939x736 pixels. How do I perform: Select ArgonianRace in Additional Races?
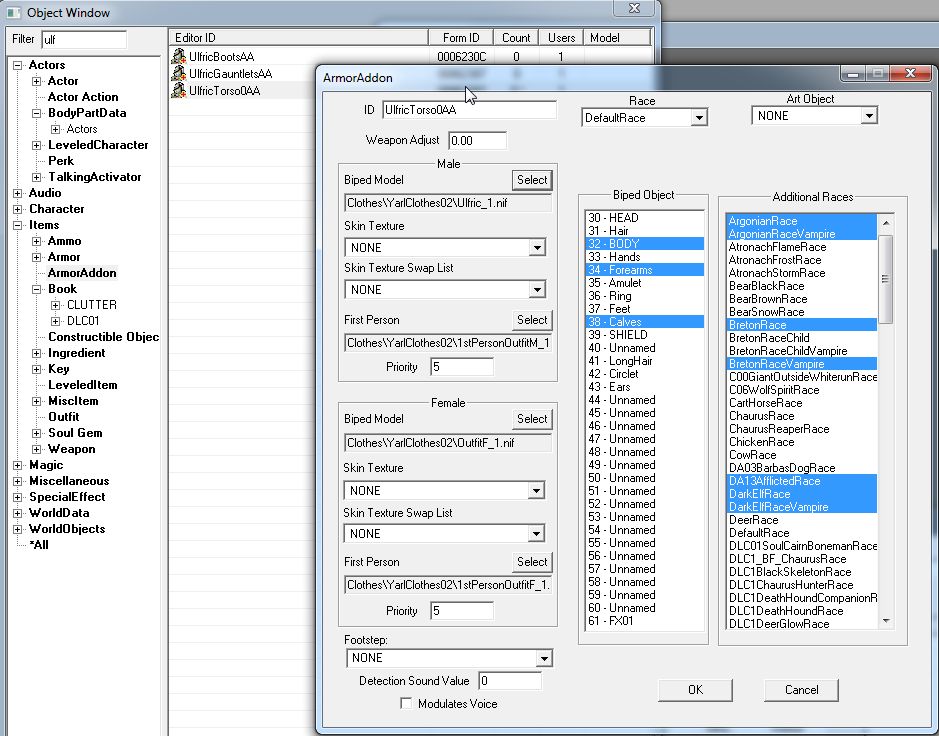(x=801, y=221)
